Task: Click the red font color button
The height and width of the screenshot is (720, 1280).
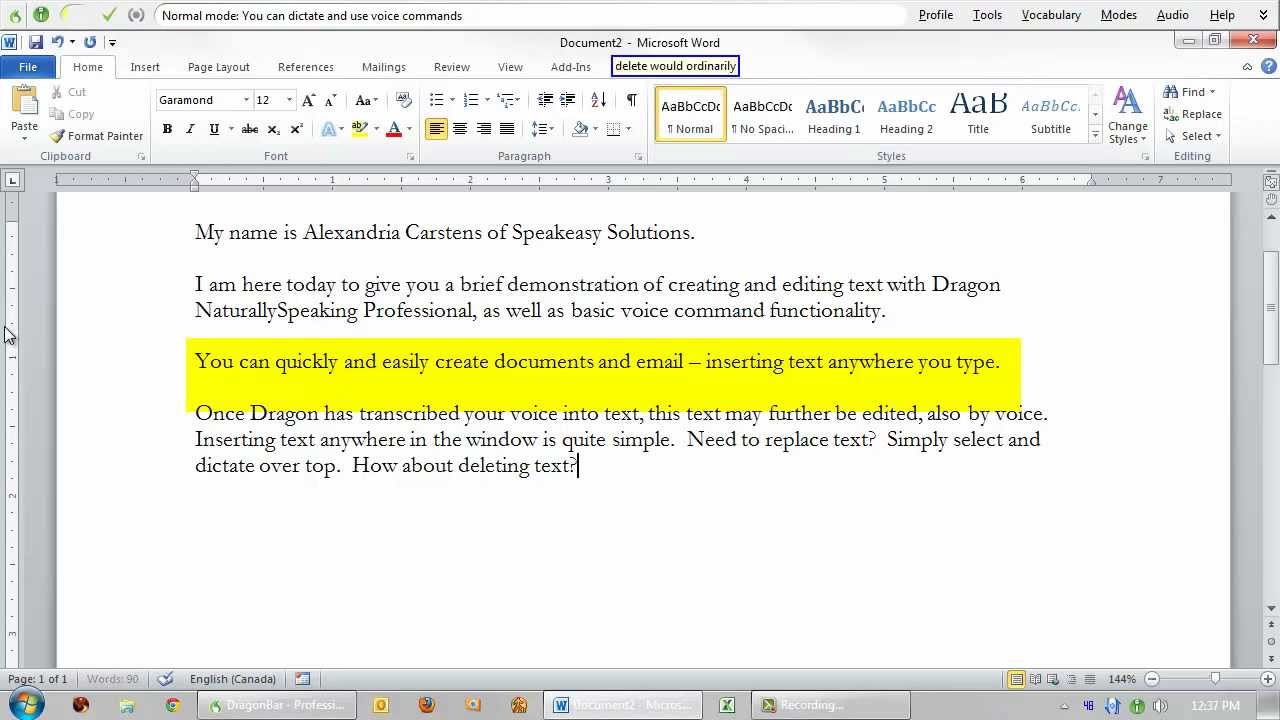Action: click(394, 129)
